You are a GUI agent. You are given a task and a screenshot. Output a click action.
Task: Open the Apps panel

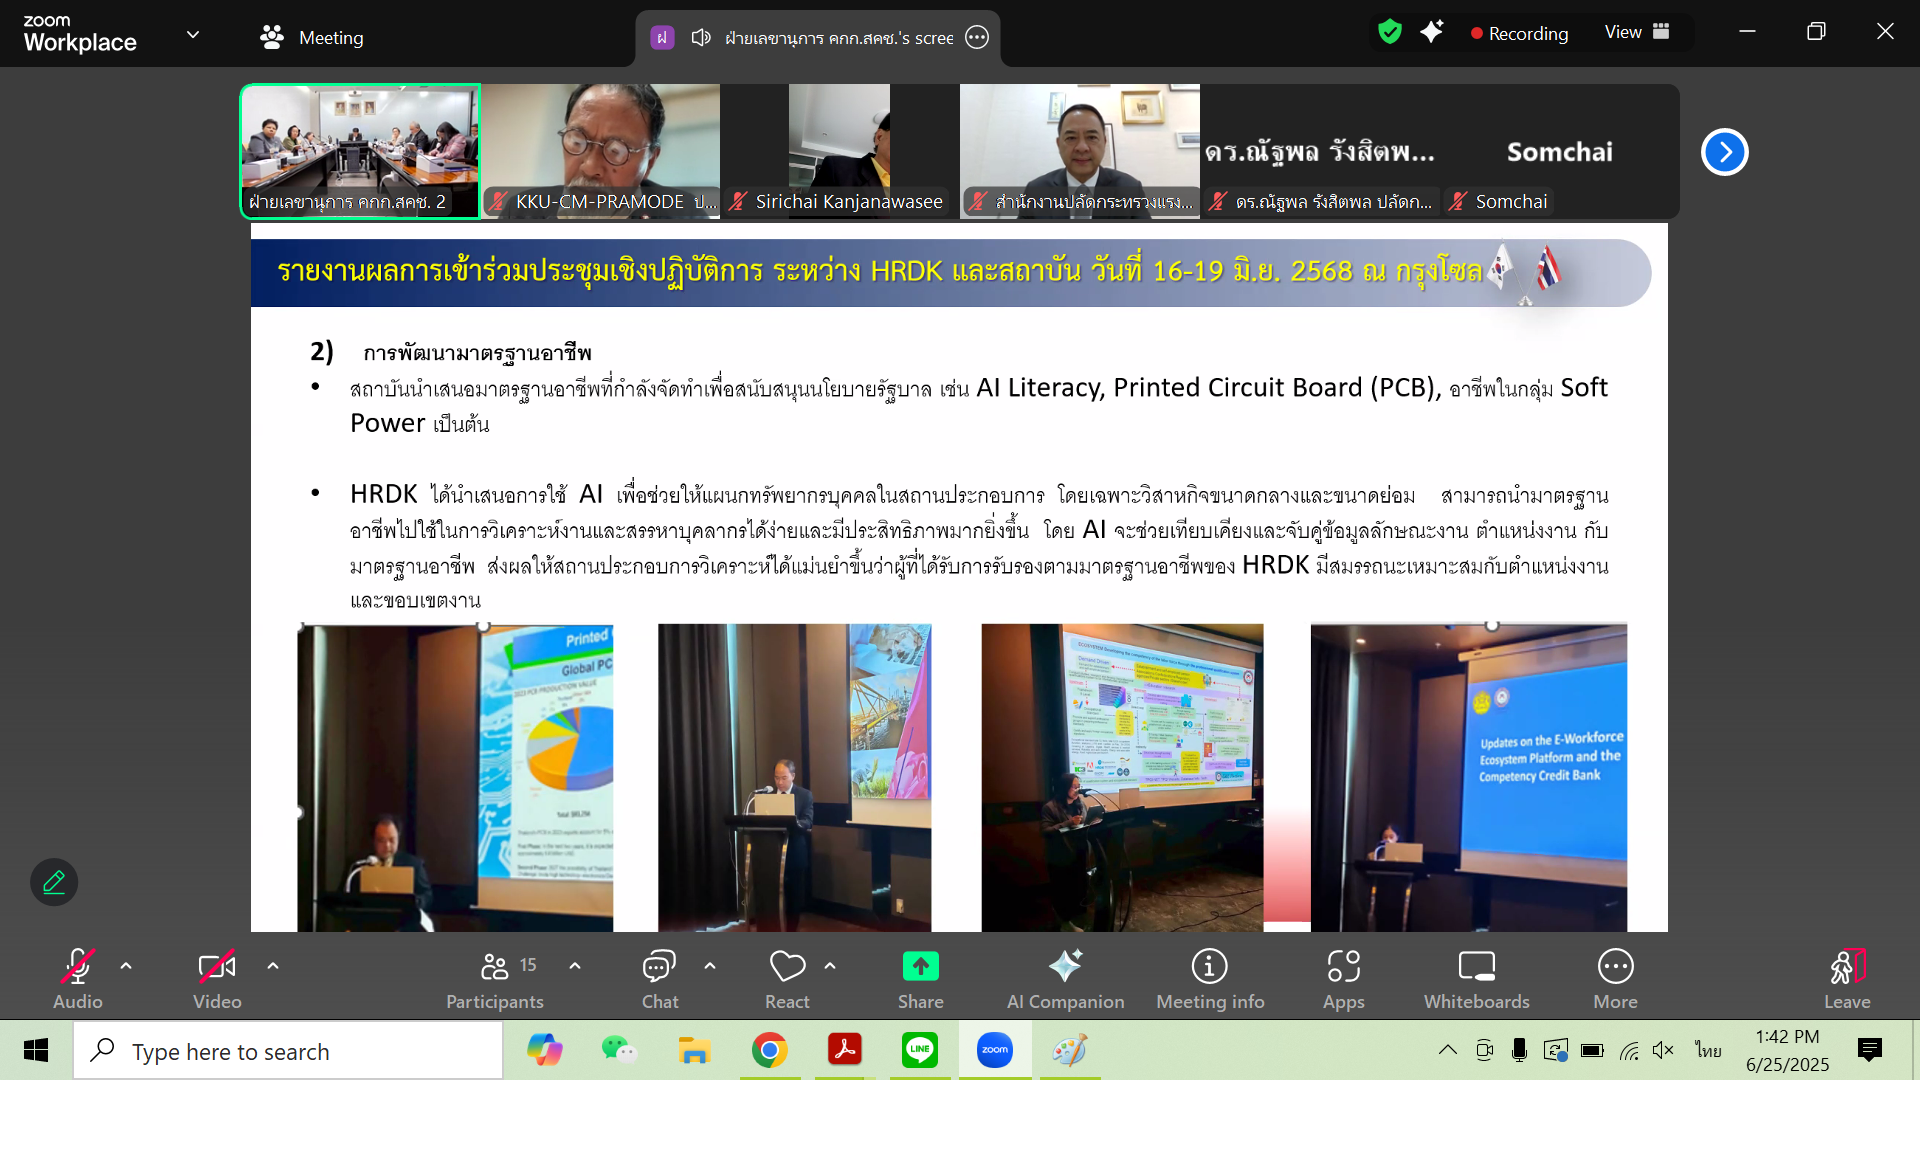1343,967
